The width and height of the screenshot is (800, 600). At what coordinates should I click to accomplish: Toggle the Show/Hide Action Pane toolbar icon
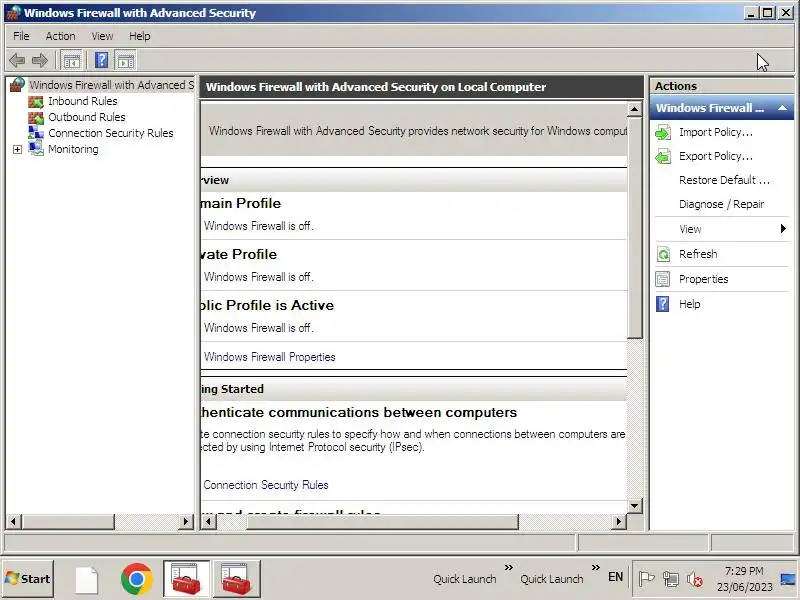(126, 61)
